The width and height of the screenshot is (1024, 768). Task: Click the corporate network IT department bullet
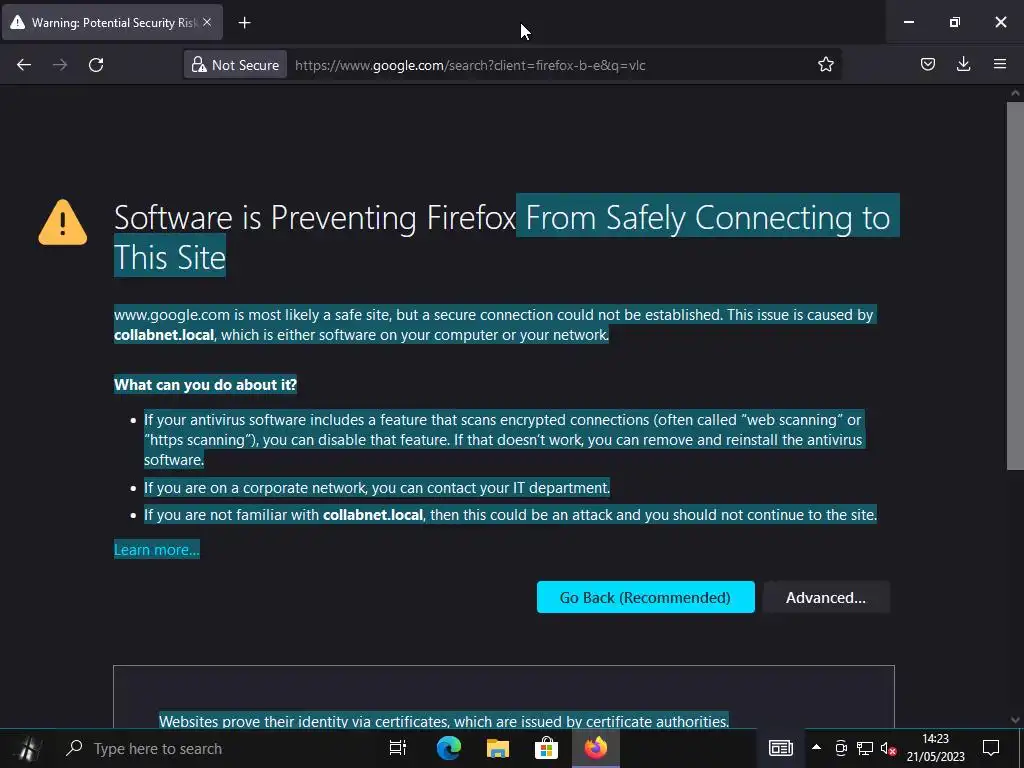377,488
